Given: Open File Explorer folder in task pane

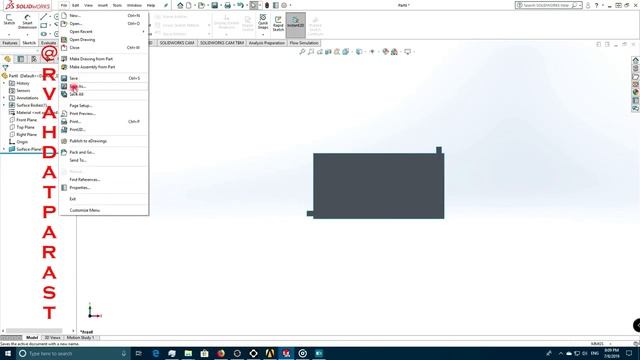Looking at the screenshot, I should pyautogui.click(x=636, y=76).
